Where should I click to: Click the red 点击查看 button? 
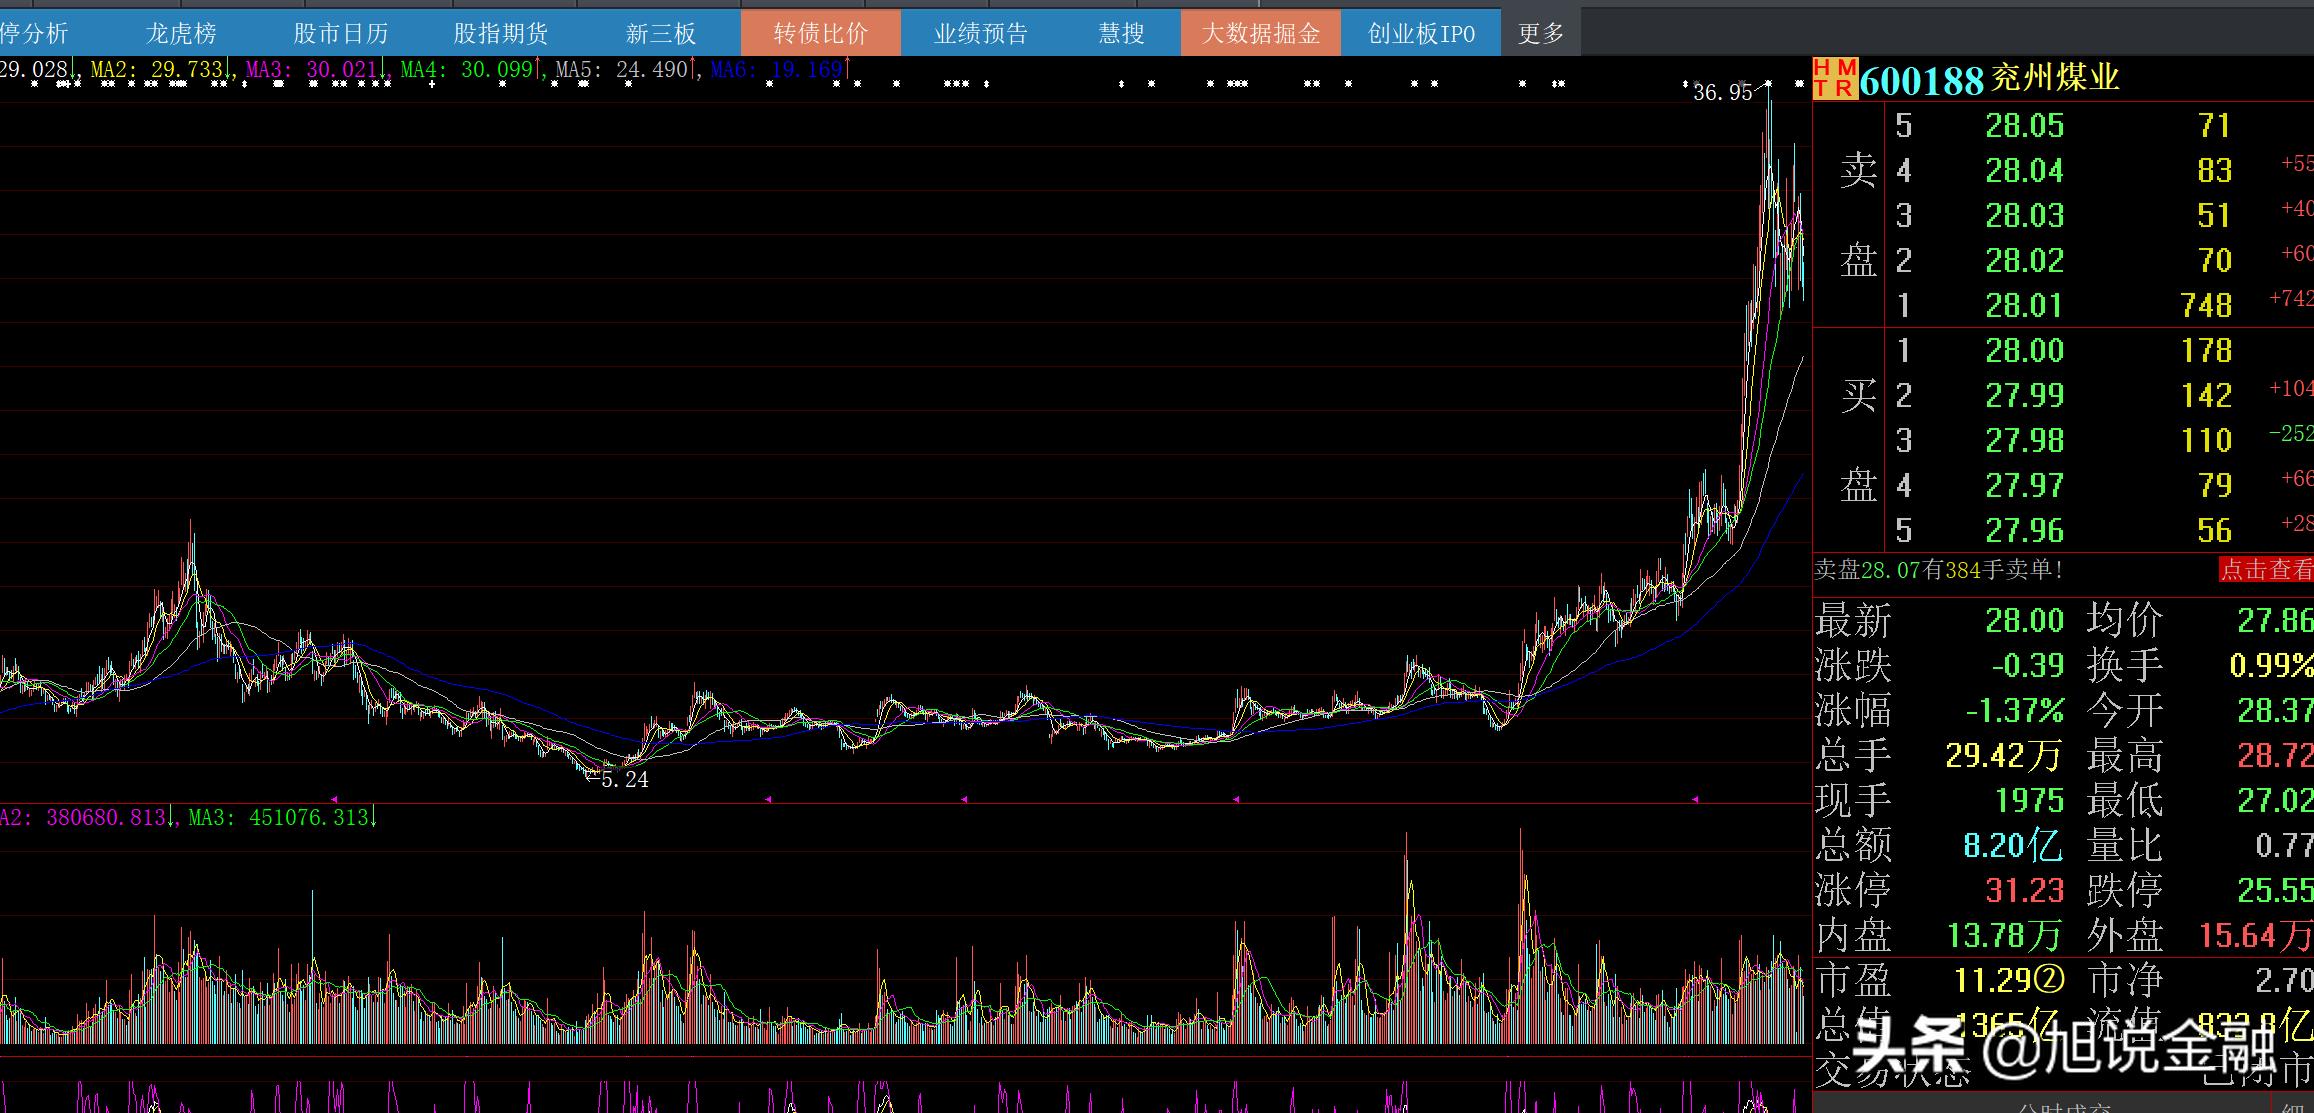(x=2266, y=570)
